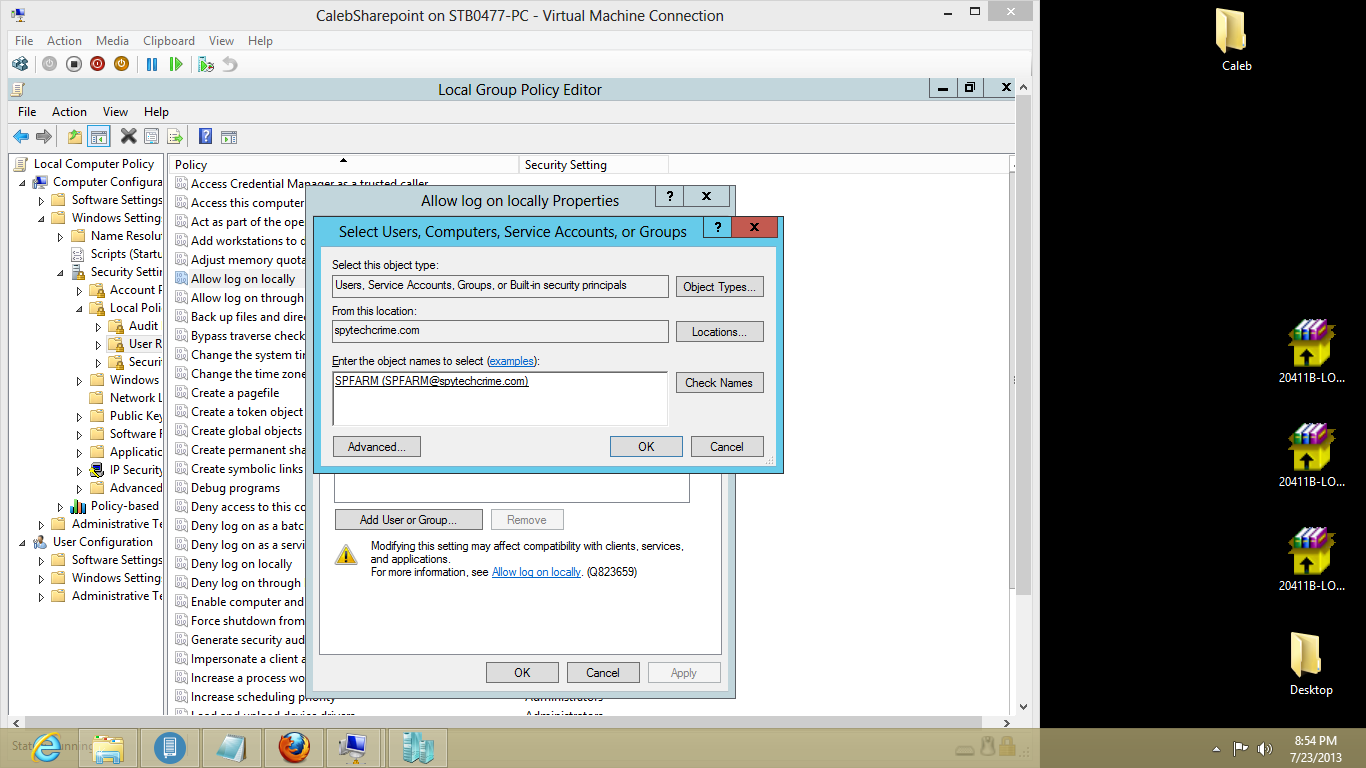Image resolution: width=1366 pixels, height=768 pixels.
Task: Click the grey Forward arrow in Group Policy toolbar
Action: [x=43, y=137]
